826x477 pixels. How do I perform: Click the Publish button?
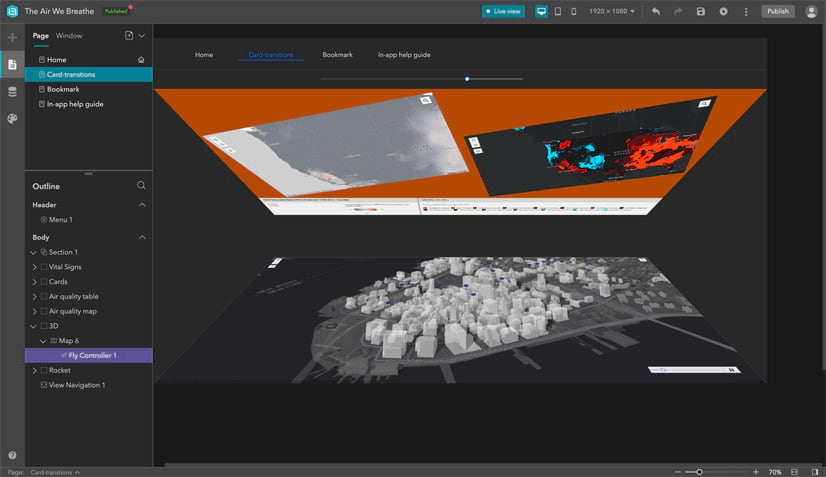778,11
